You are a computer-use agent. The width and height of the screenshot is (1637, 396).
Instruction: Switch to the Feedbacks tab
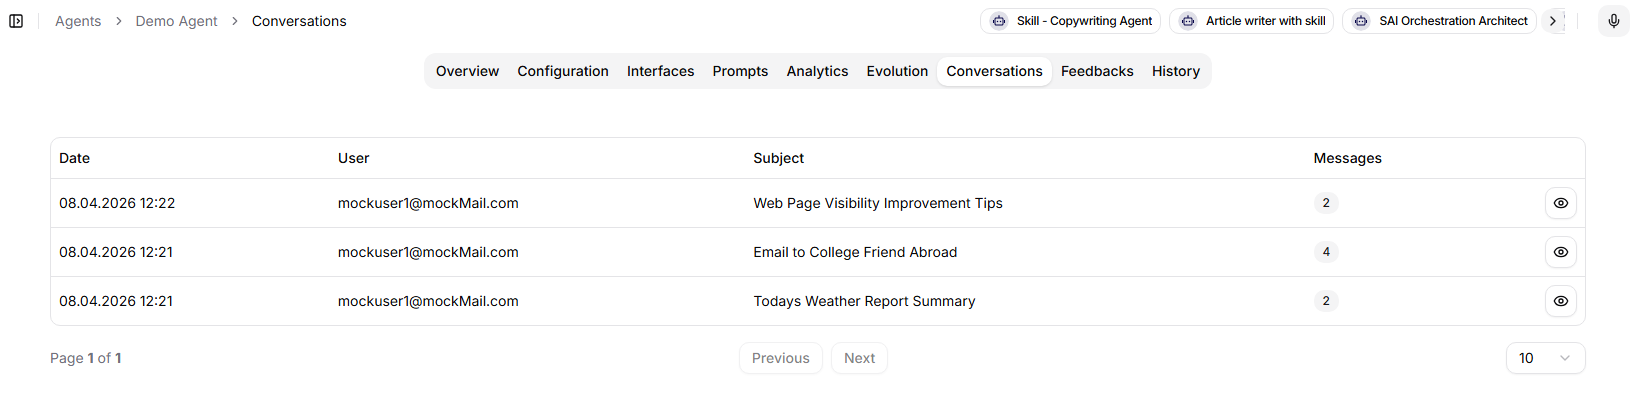click(x=1097, y=71)
